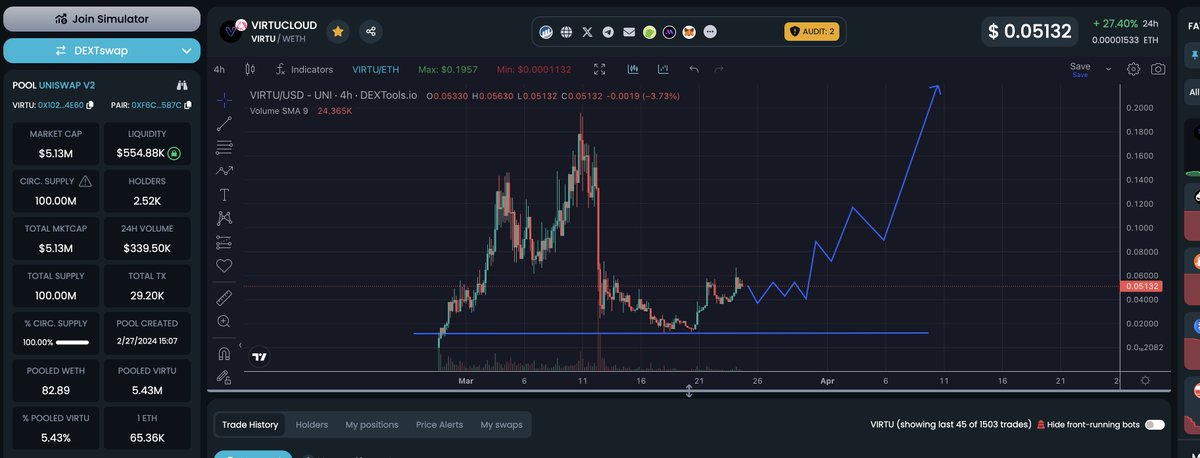
Task: Click the chart resize handle below chart
Action: 689,391
